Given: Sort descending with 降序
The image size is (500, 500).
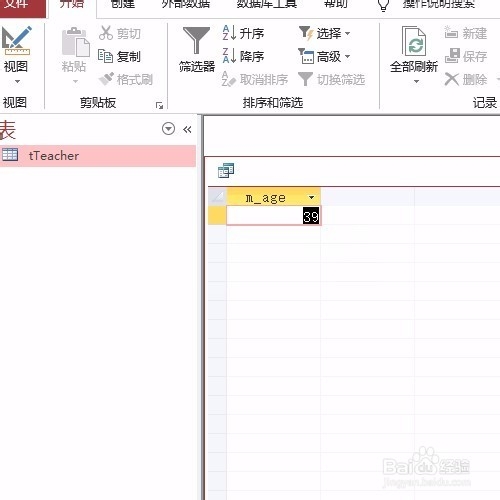Looking at the screenshot, I should point(243,56).
